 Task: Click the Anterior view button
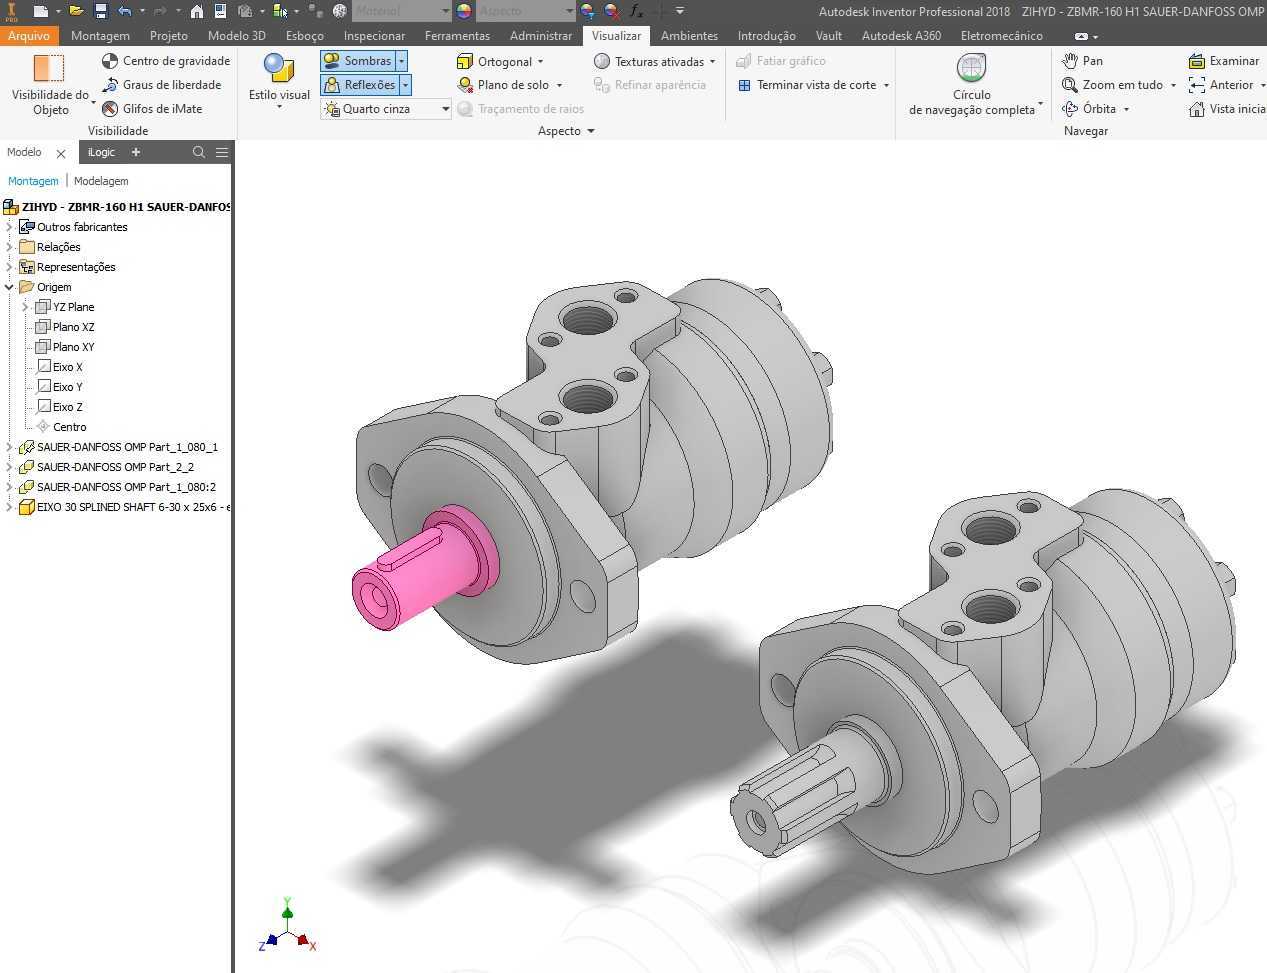coord(1224,85)
